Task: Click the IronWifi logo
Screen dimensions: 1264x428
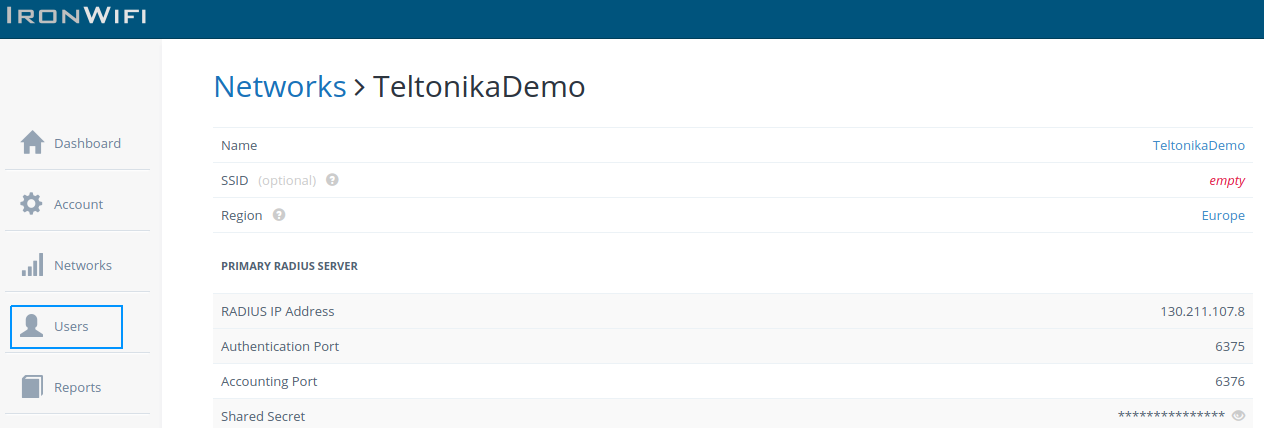Action: [76, 16]
